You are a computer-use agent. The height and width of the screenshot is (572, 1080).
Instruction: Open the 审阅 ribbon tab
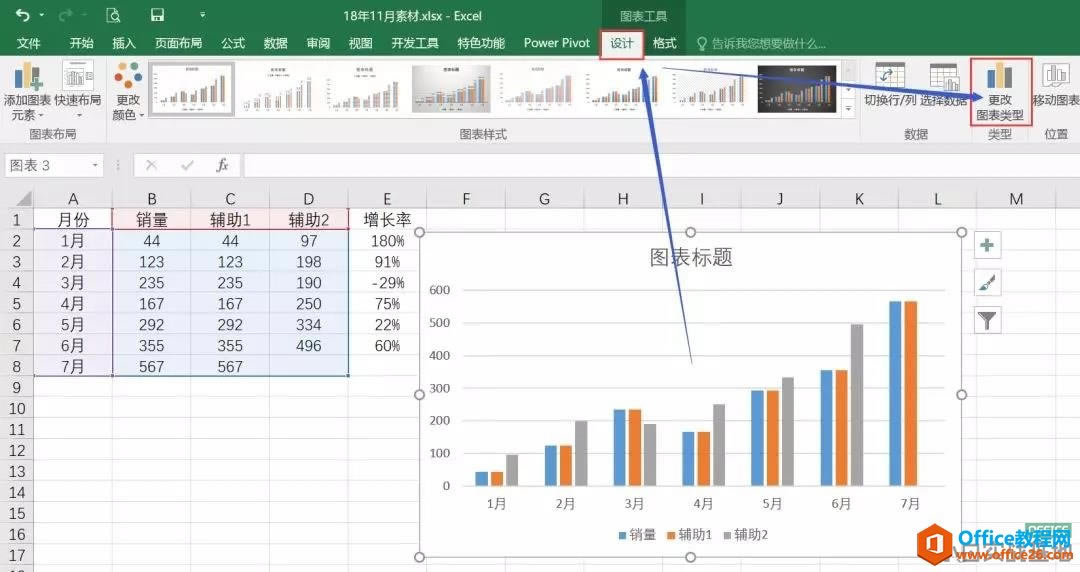tap(318, 43)
